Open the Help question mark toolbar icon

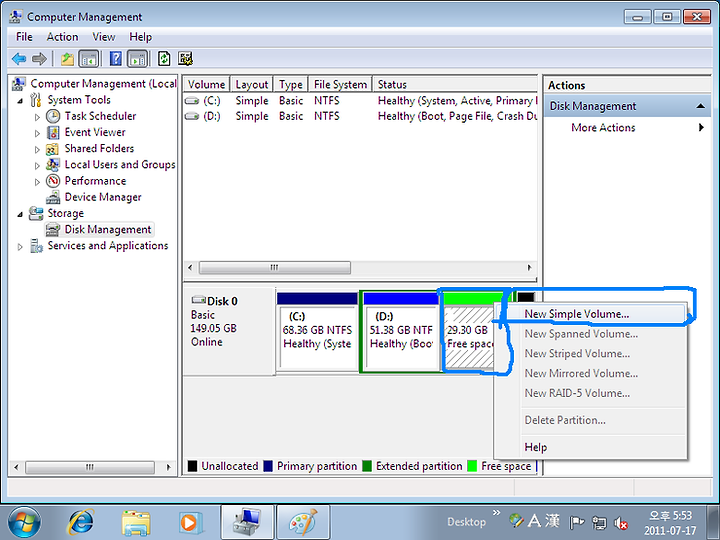pos(116,59)
